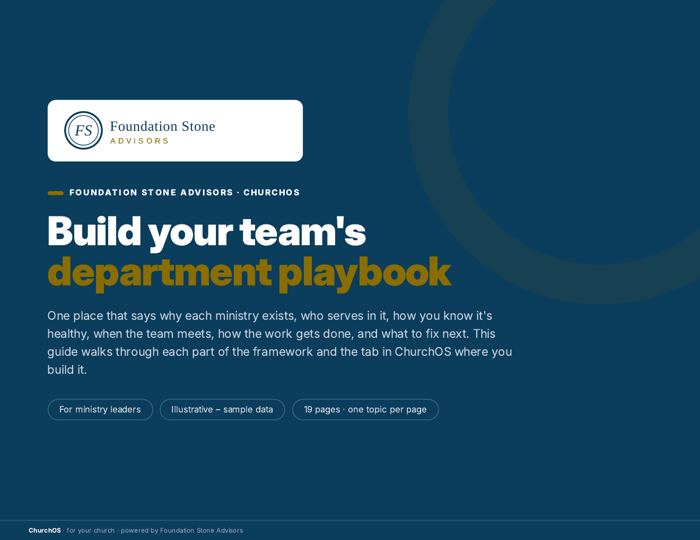700x540 pixels.
Task: Select the '19 pages · one topic per page' pill
Action: click(x=365, y=409)
